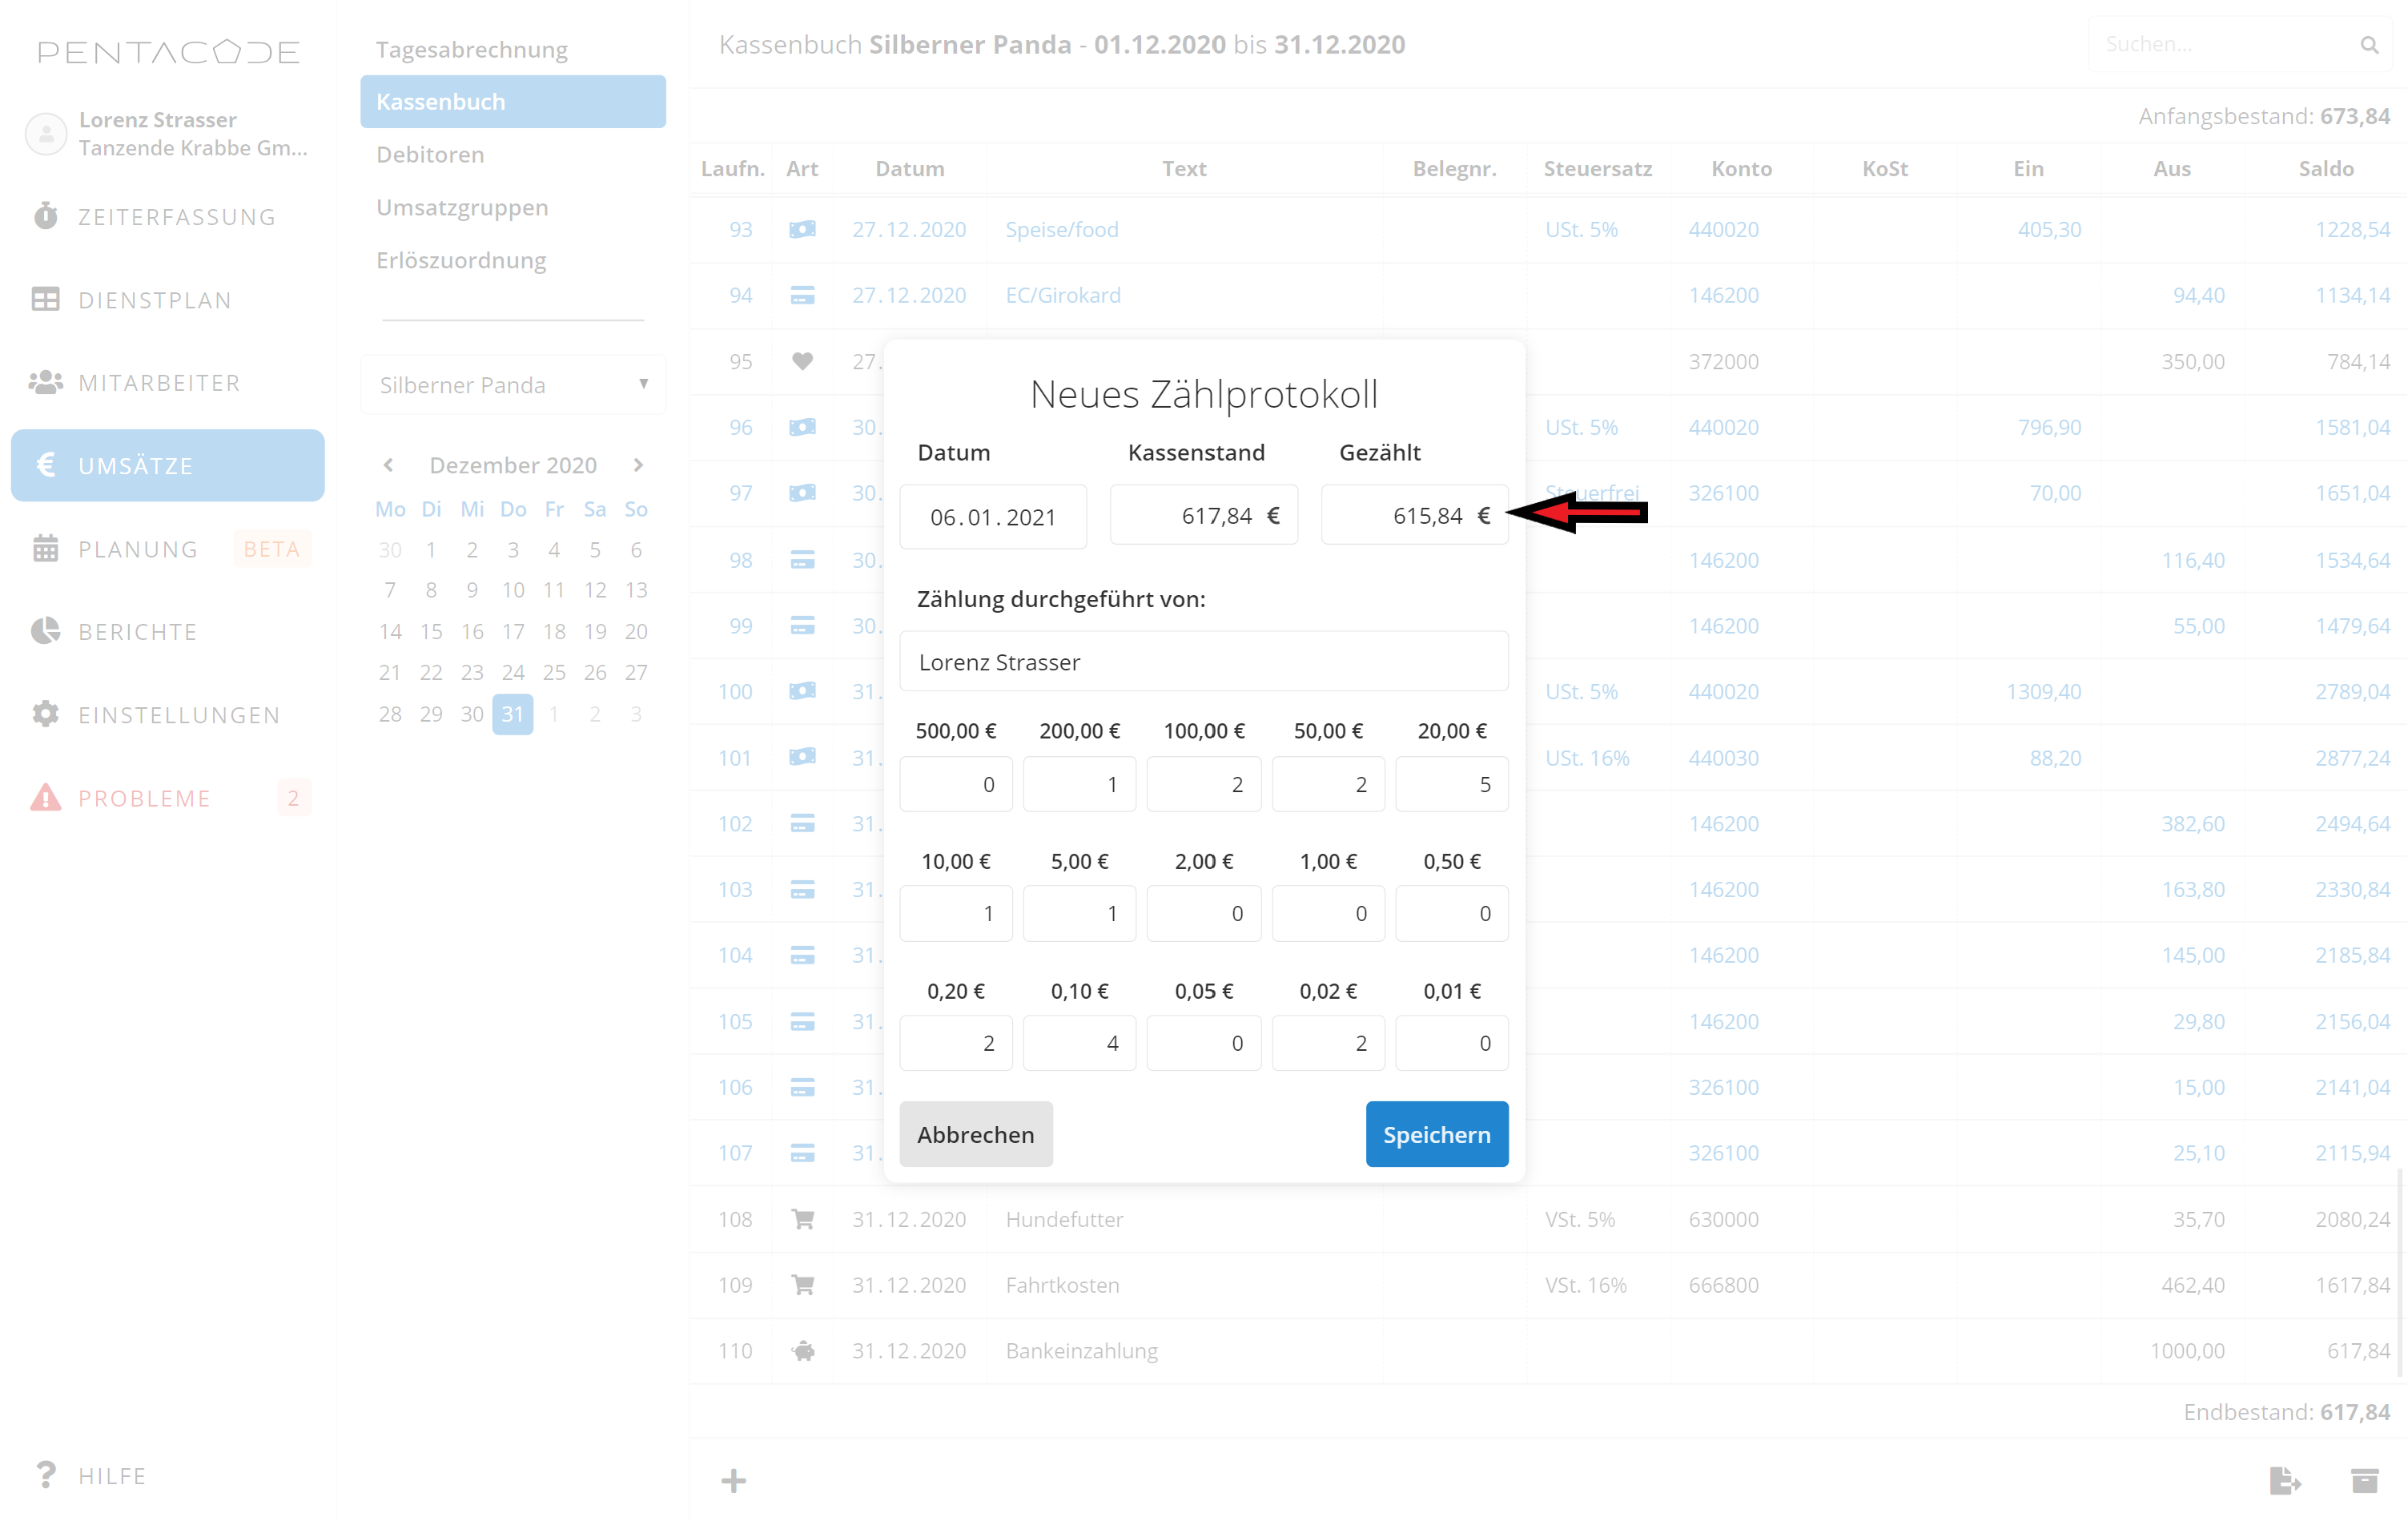This screenshot has height=1521, width=2408.
Task: Go to next month after Dezember 2020
Action: pyautogui.click(x=638, y=465)
